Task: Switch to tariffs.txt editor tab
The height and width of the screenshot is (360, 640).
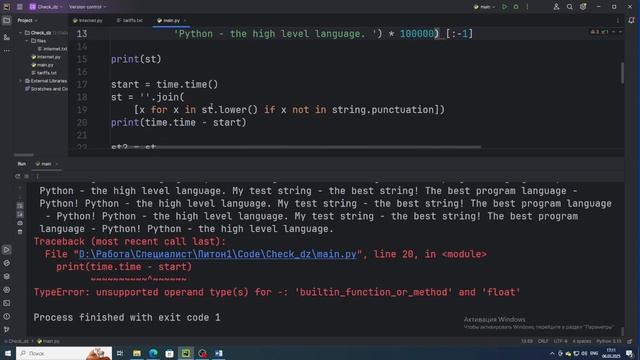Action: click(130, 20)
